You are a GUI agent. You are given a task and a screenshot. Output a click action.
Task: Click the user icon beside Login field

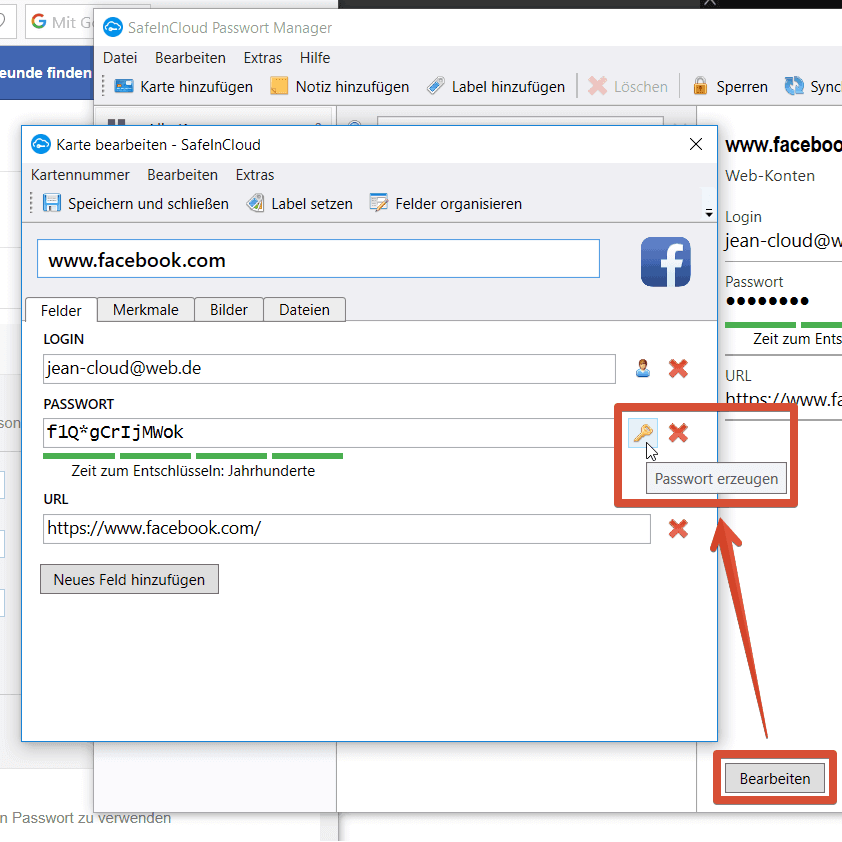click(643, 368)
